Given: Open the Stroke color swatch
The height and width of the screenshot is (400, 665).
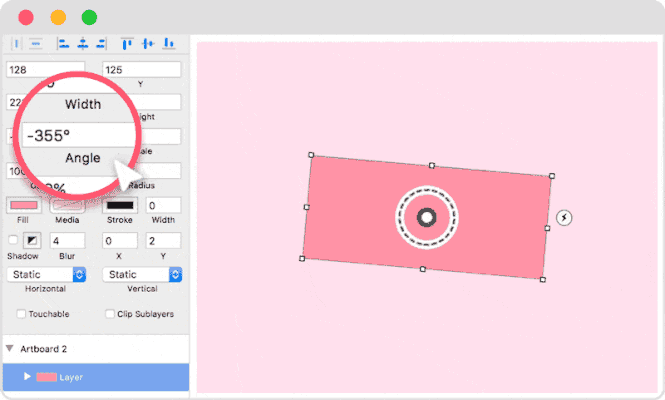Looking at the screenshot, I should (120, 205).
